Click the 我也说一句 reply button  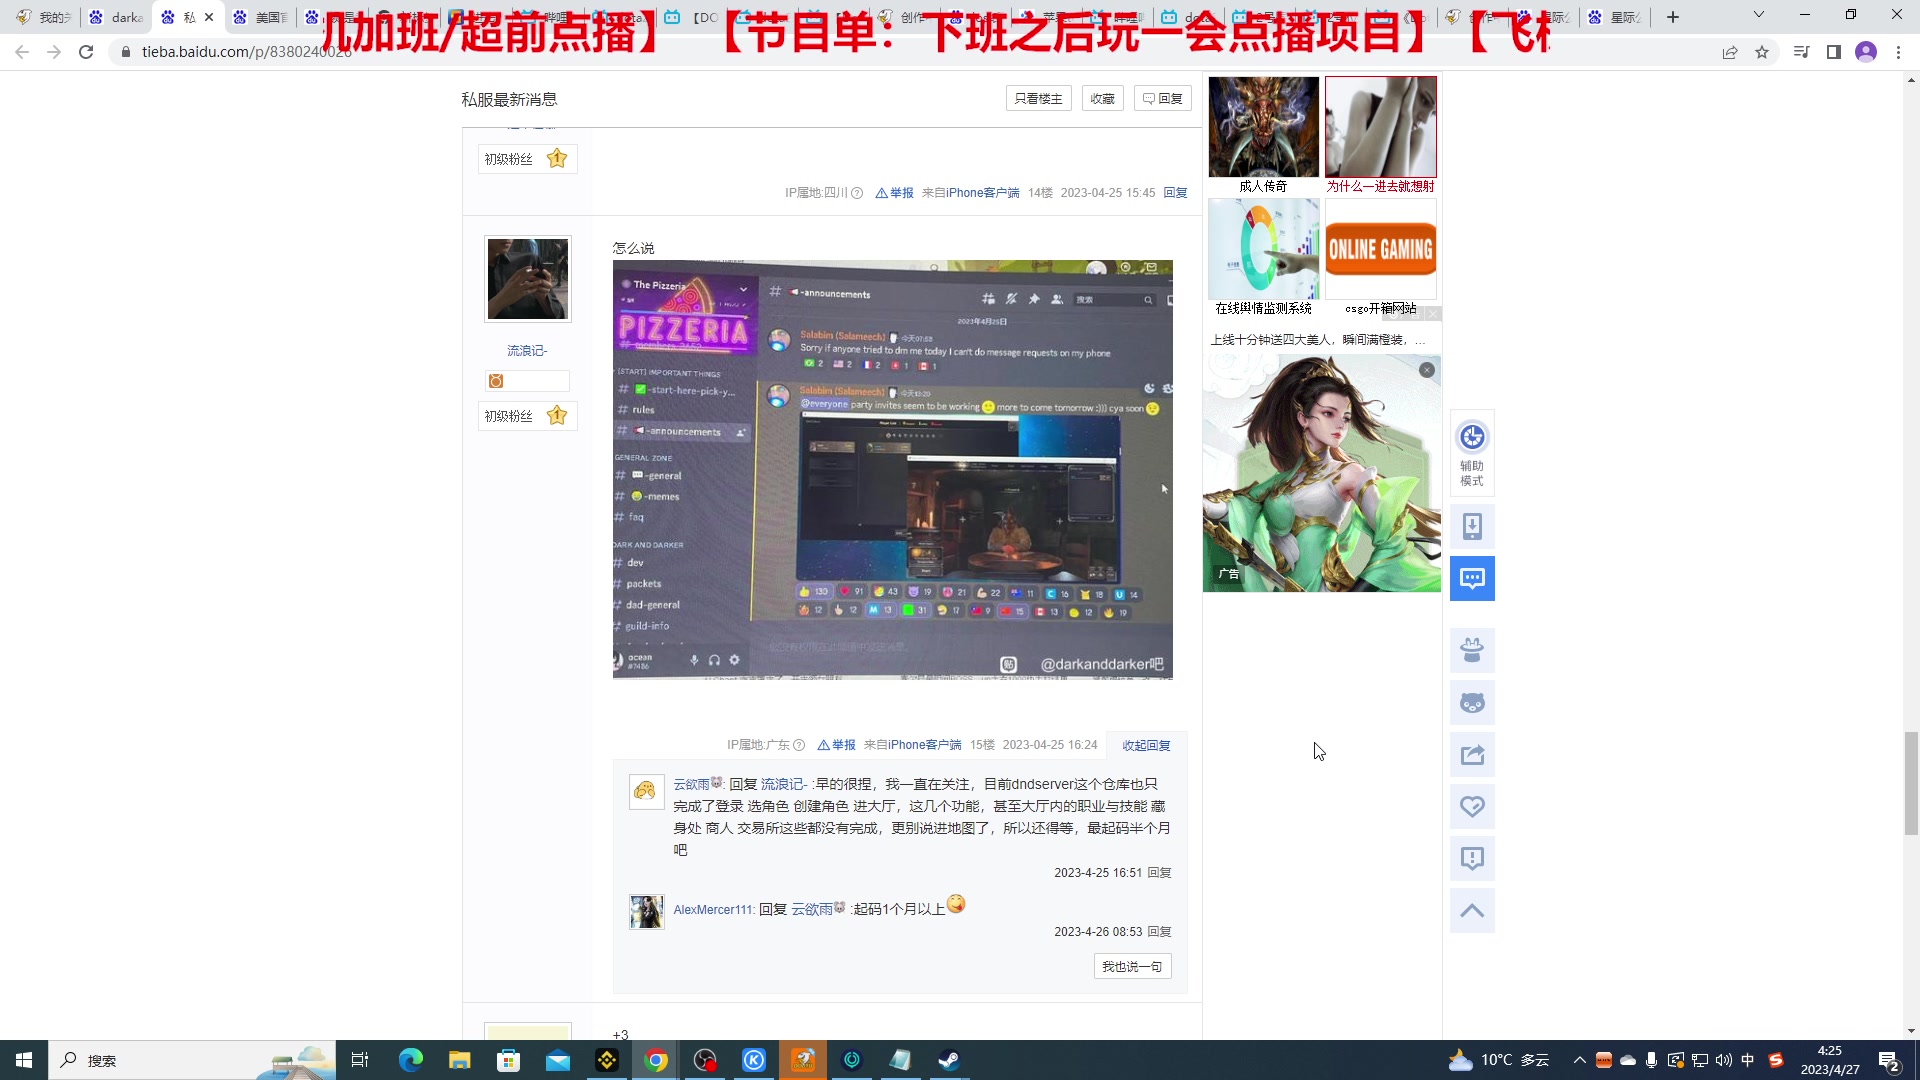click(1132, 966)
